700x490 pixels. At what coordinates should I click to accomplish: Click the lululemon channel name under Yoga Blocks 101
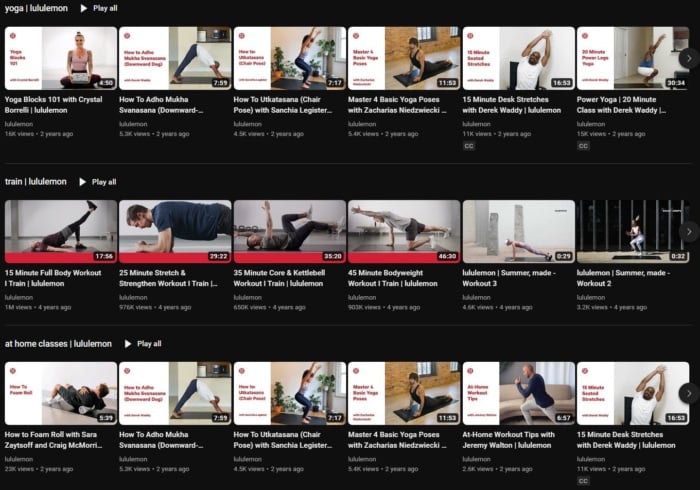point(19,124)
